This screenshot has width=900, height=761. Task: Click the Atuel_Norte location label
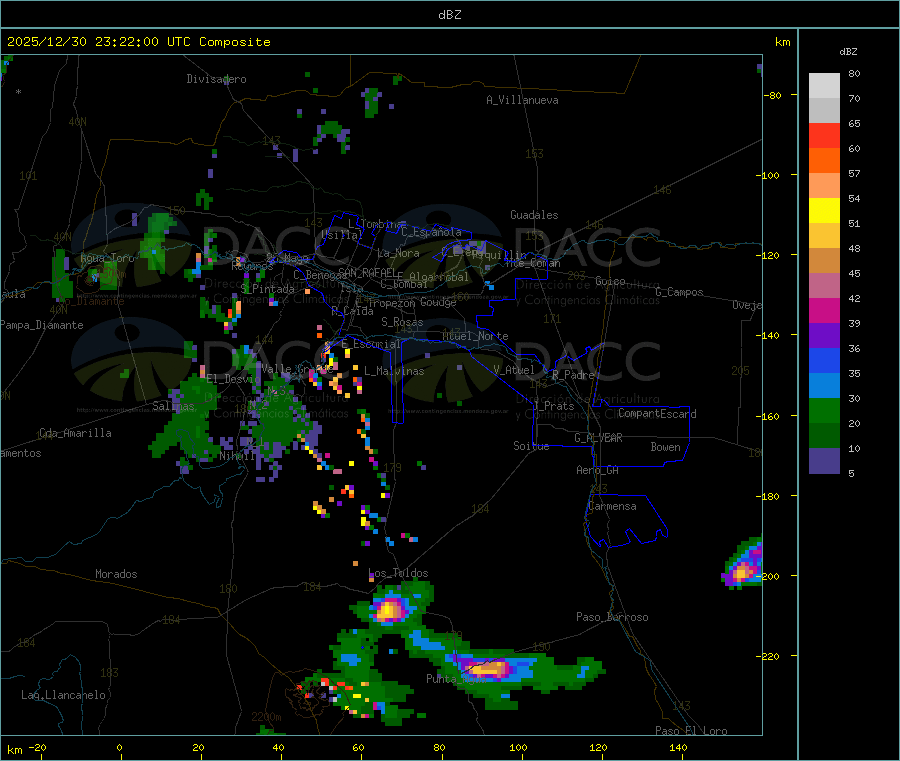(475, 336)
